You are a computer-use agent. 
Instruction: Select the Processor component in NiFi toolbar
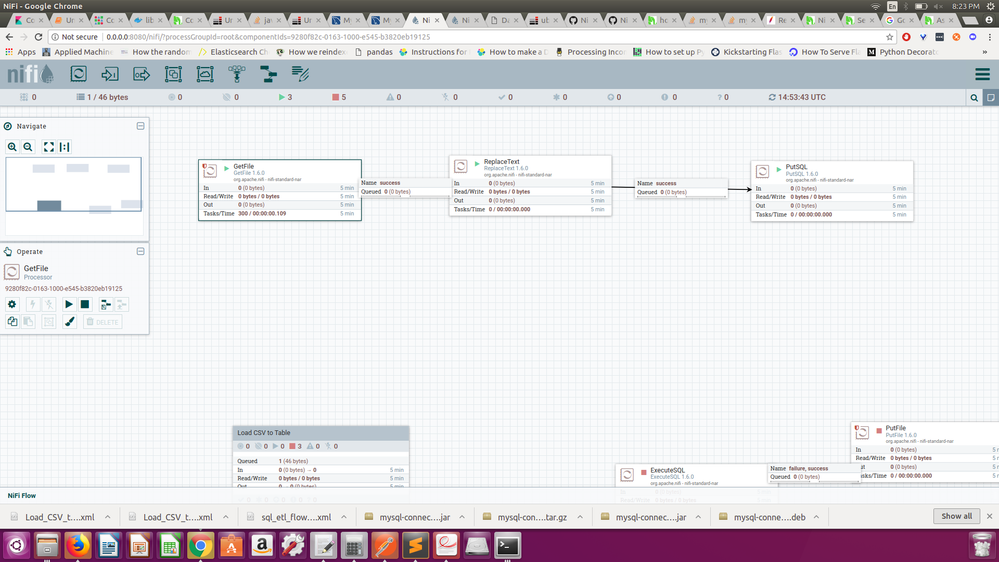tap(78, 74)
